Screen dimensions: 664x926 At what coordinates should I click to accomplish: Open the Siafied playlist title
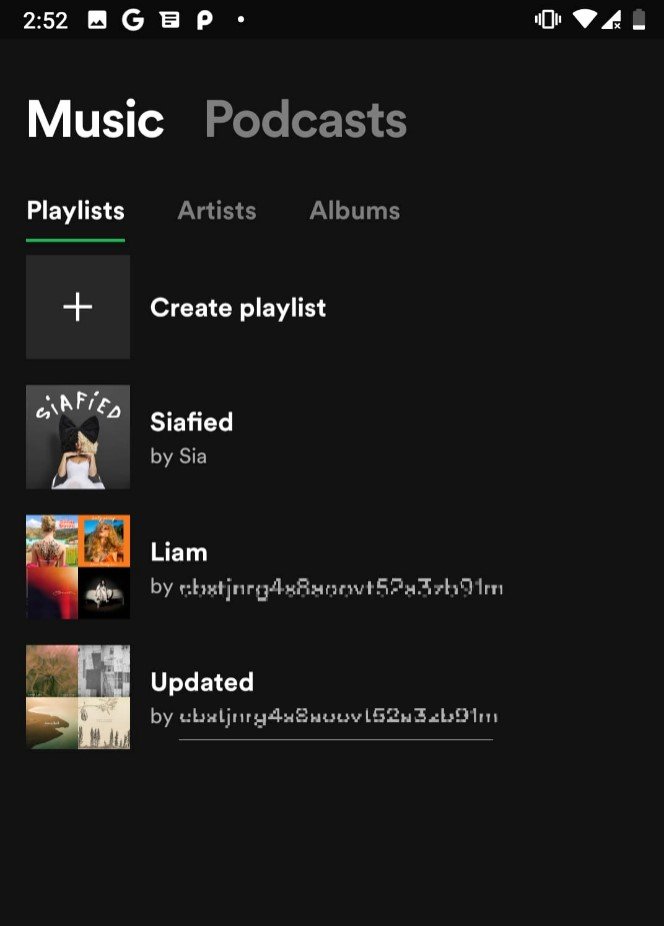coord(191,422)
